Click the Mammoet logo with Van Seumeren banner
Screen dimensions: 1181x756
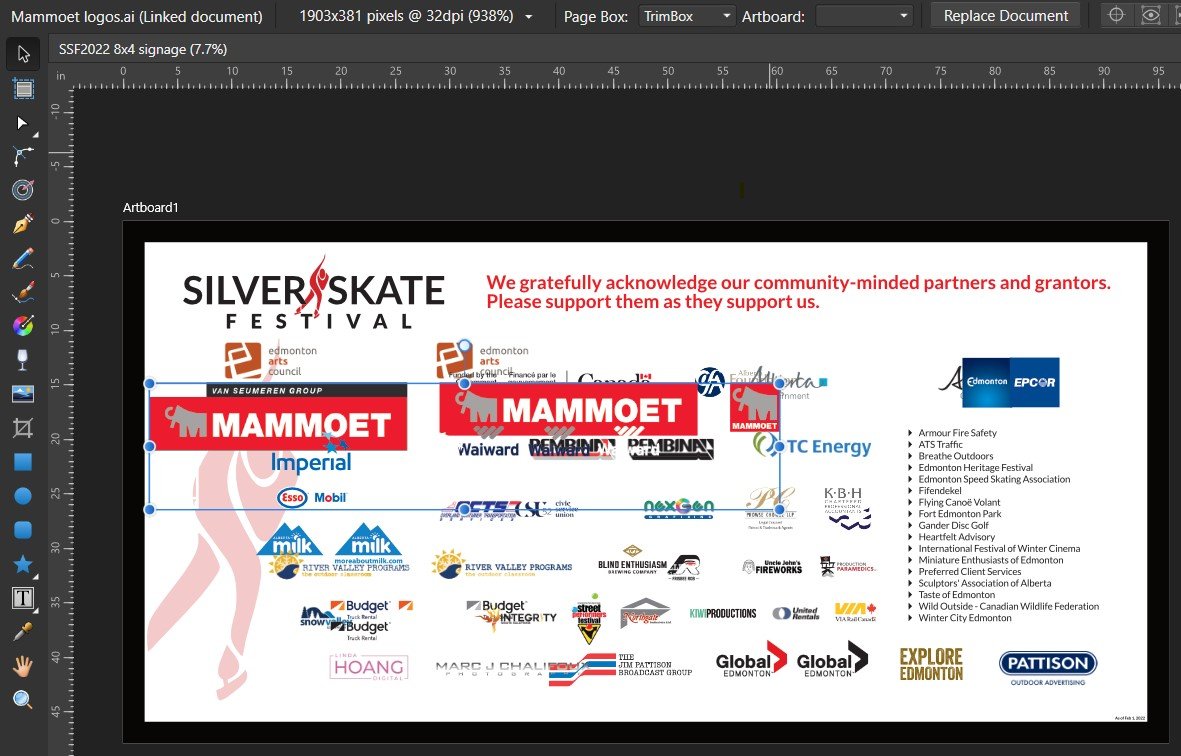pos(278,417)
